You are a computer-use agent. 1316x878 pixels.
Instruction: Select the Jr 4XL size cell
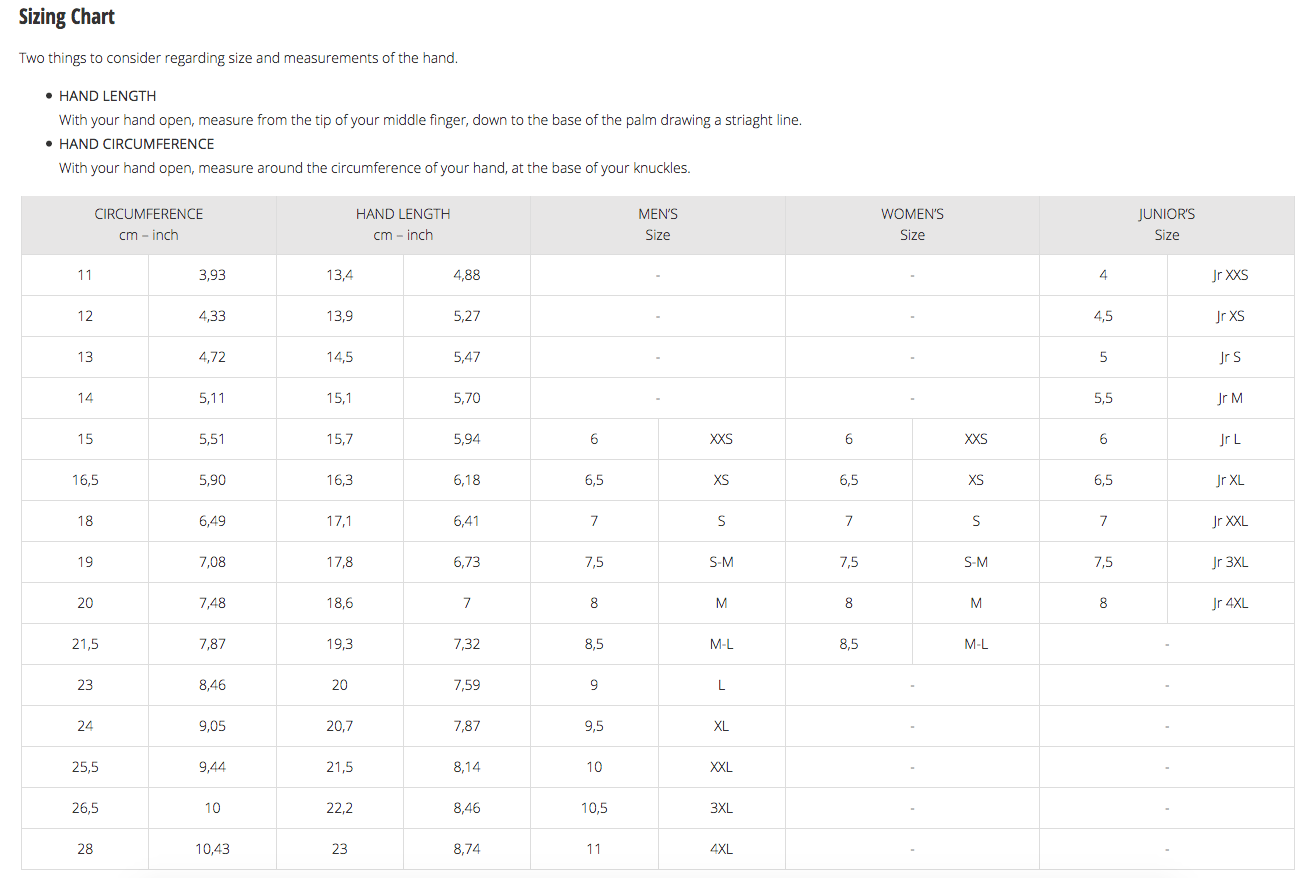1230,603
